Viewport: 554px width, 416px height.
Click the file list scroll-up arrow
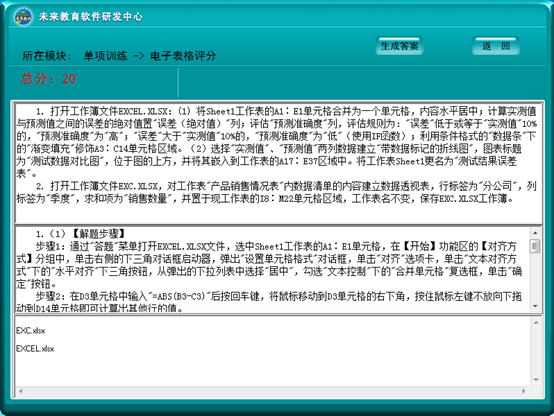[536, 322]
